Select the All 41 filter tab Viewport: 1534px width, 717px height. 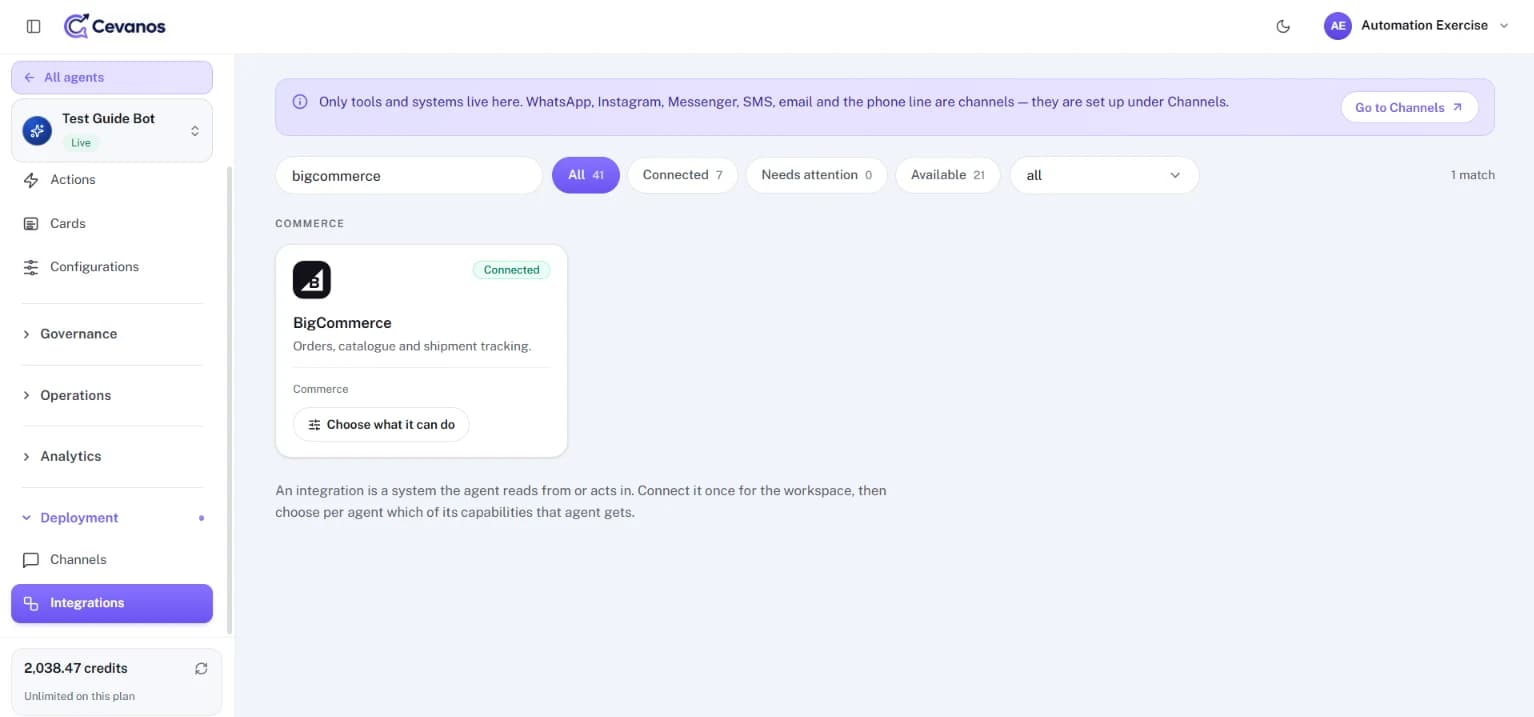tap(586, 175)
